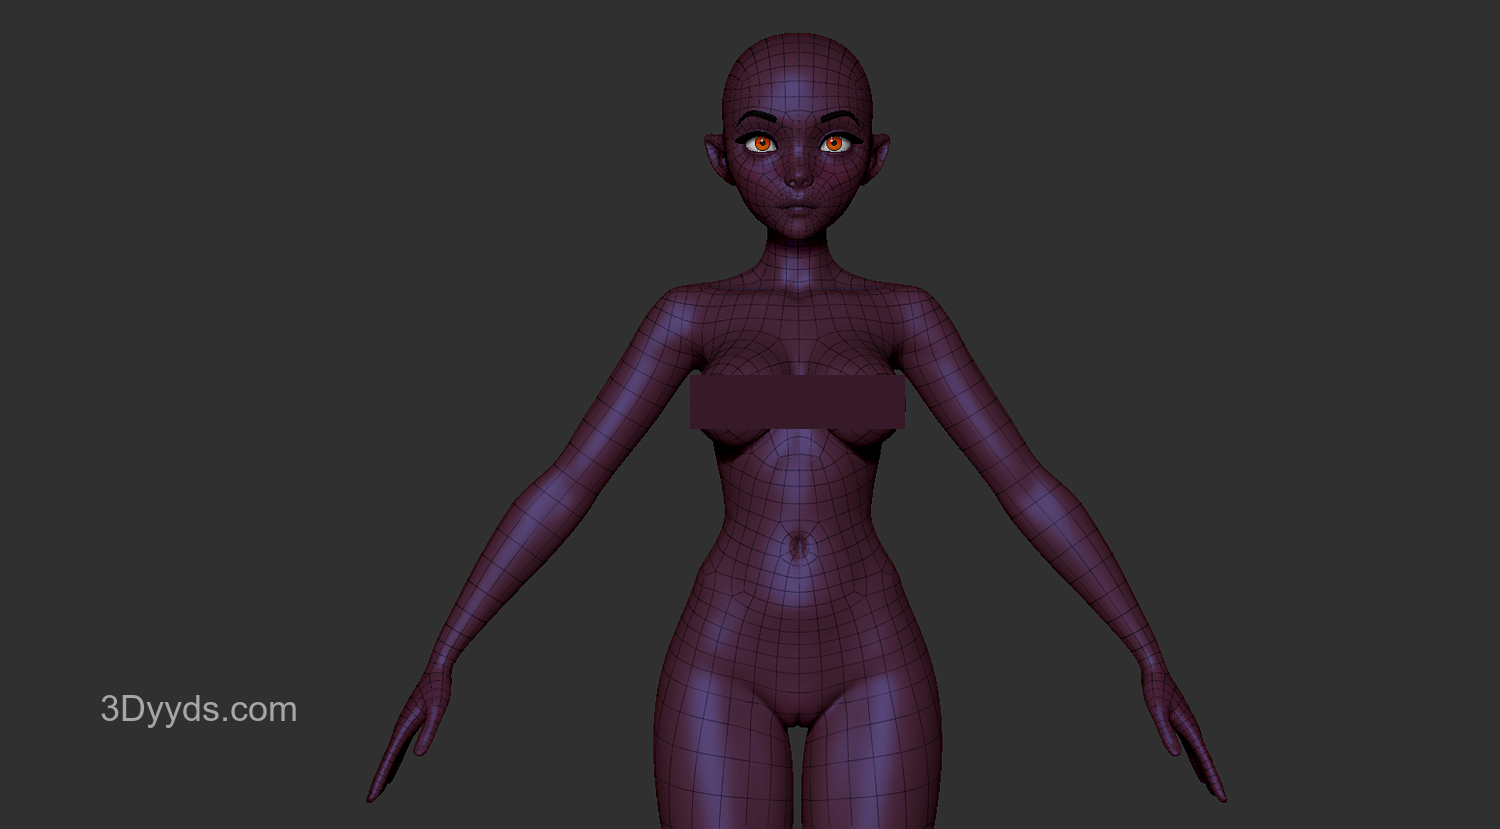Click the dark rectangular censor bar
This screenshot has width=1500, height=829.
point(797,402)
